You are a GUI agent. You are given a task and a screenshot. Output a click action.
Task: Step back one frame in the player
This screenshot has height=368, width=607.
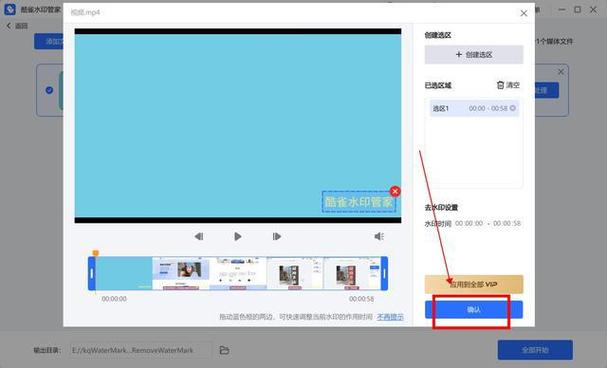tap(199, 236)
